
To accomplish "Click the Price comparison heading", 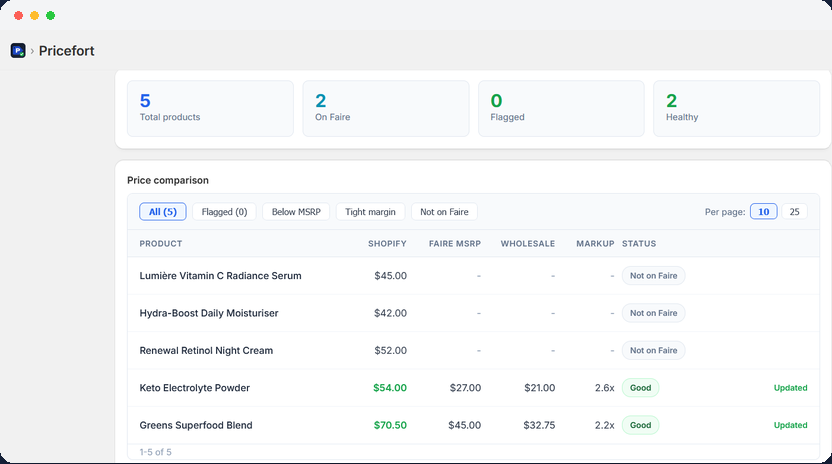I will (x=168, y=181).
